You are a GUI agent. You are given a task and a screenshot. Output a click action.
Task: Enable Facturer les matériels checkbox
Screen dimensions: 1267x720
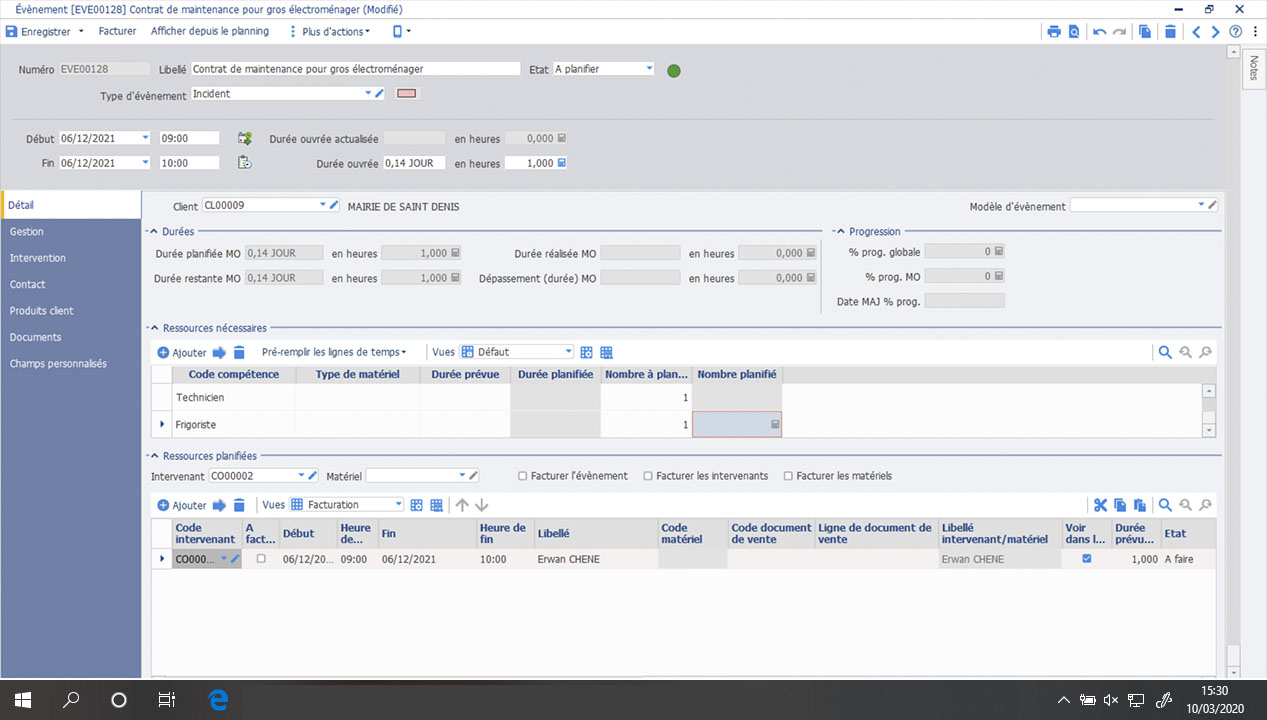788,476
